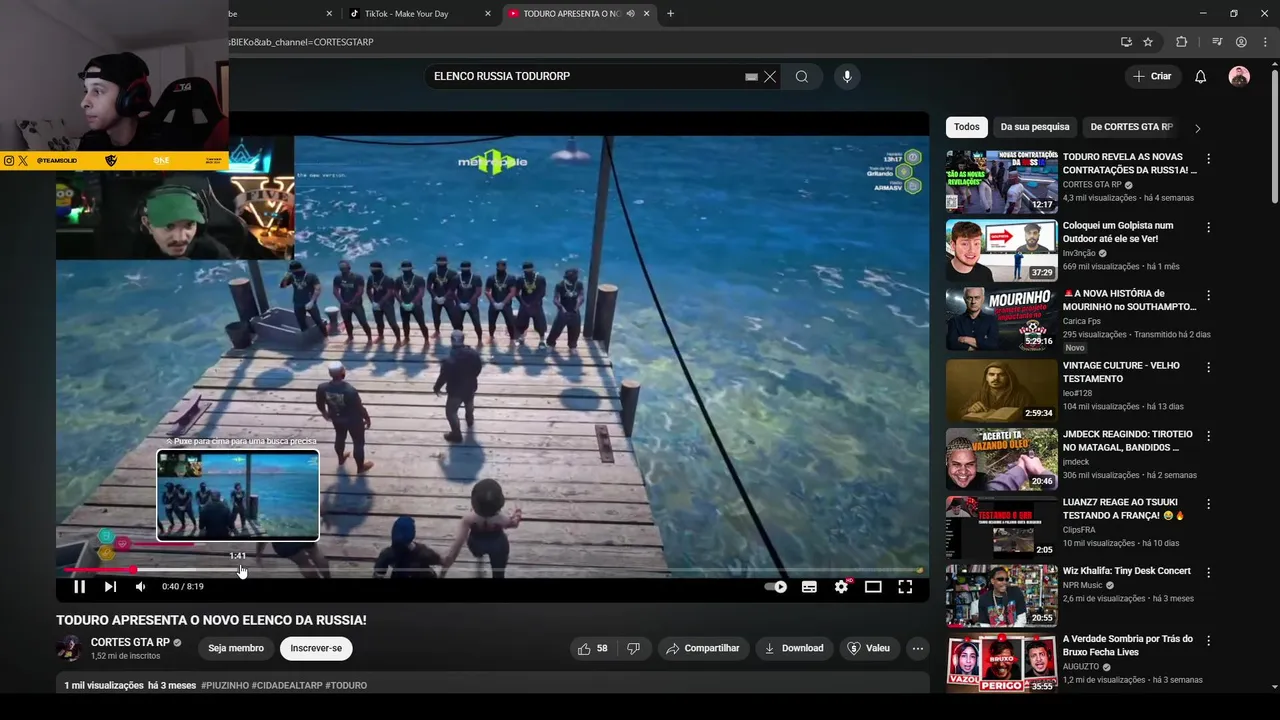This screenshot has height=720, width=1280.
Task: Open menu for LUANZ7 REAGE video
Action: pyautogui.click(x=1208, y=504)
